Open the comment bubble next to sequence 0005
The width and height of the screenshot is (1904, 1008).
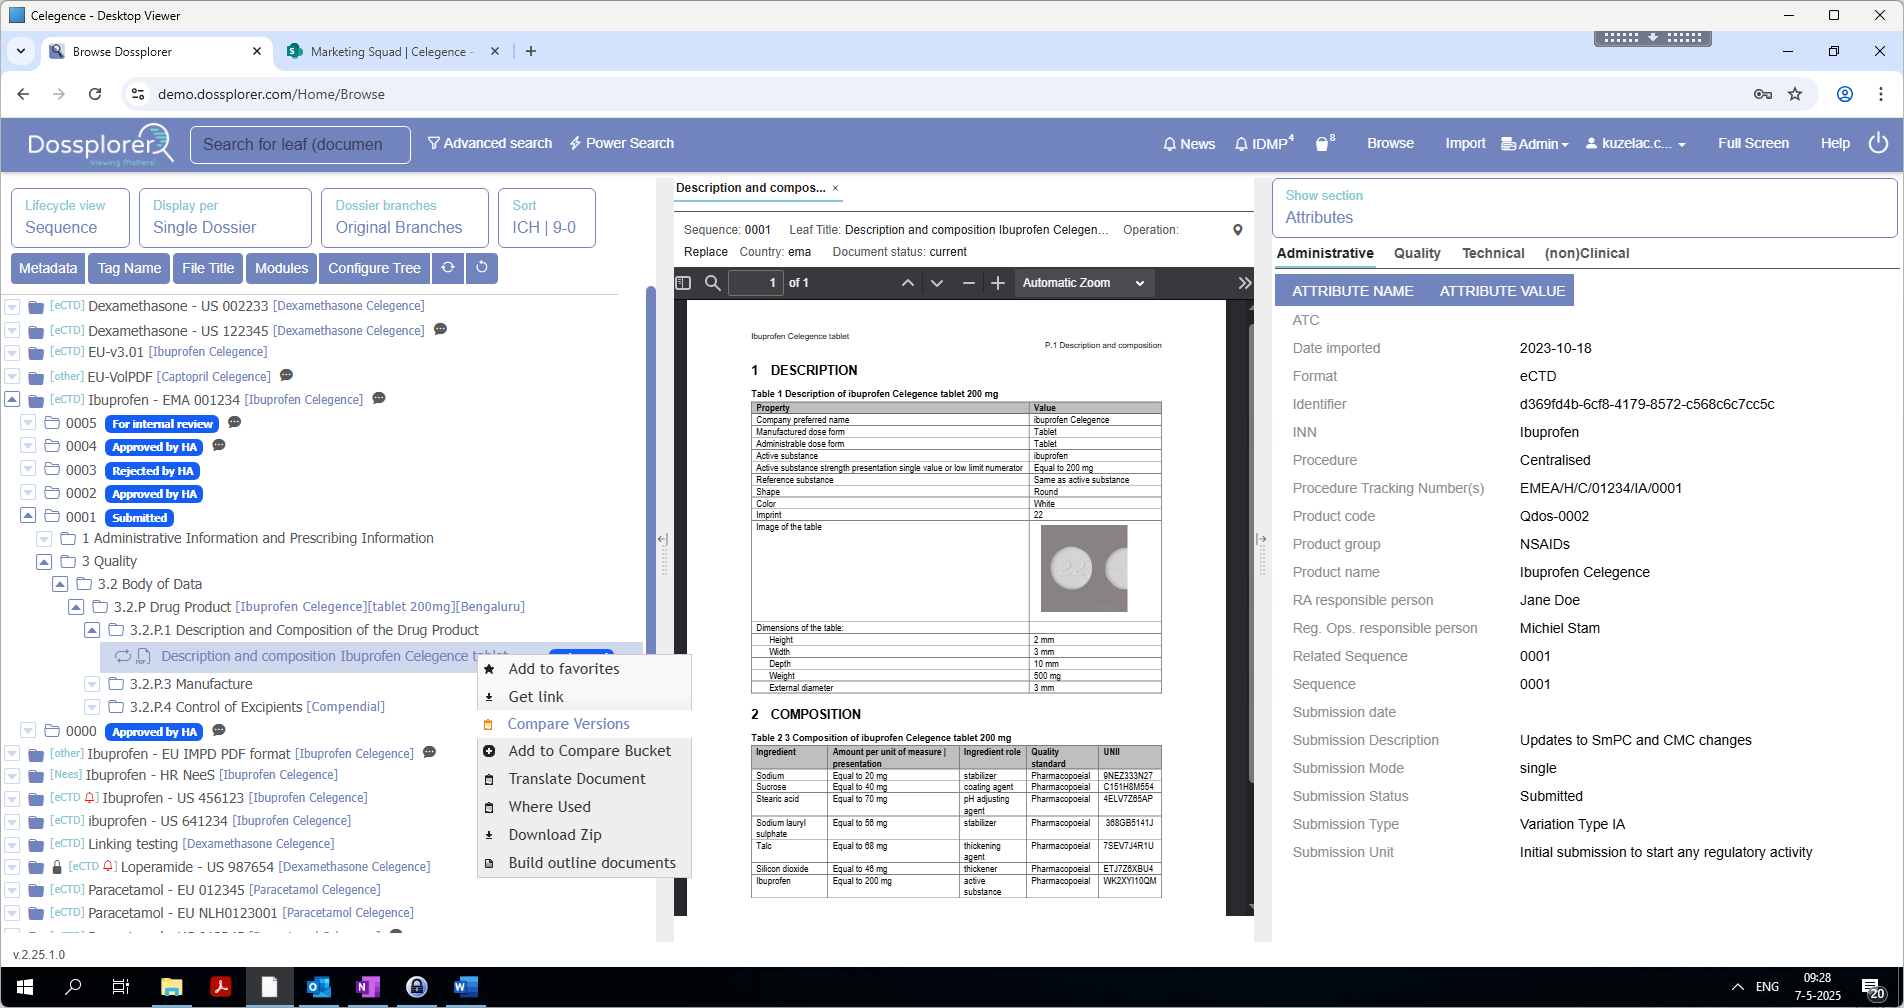pos(235,423)
